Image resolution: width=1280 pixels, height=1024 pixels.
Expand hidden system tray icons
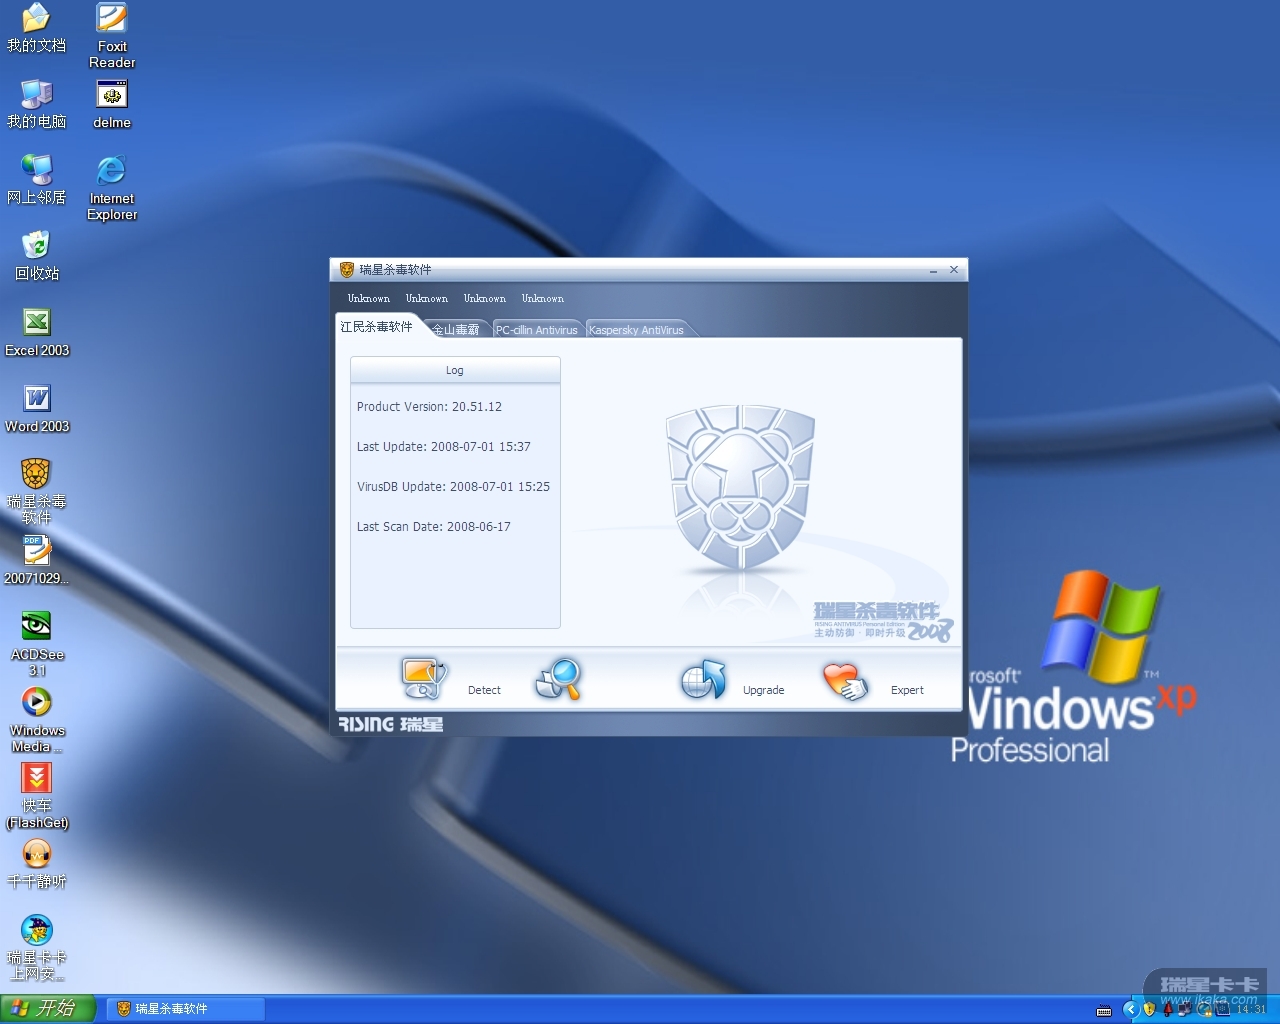tap(1131, 1009)
